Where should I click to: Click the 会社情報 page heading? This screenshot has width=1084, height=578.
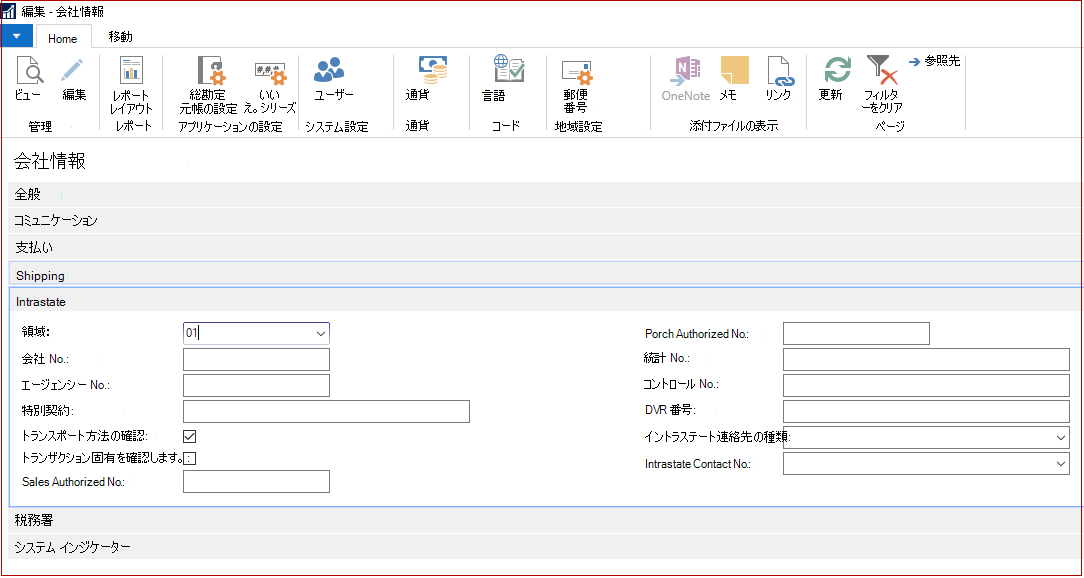tap(50, 162)
